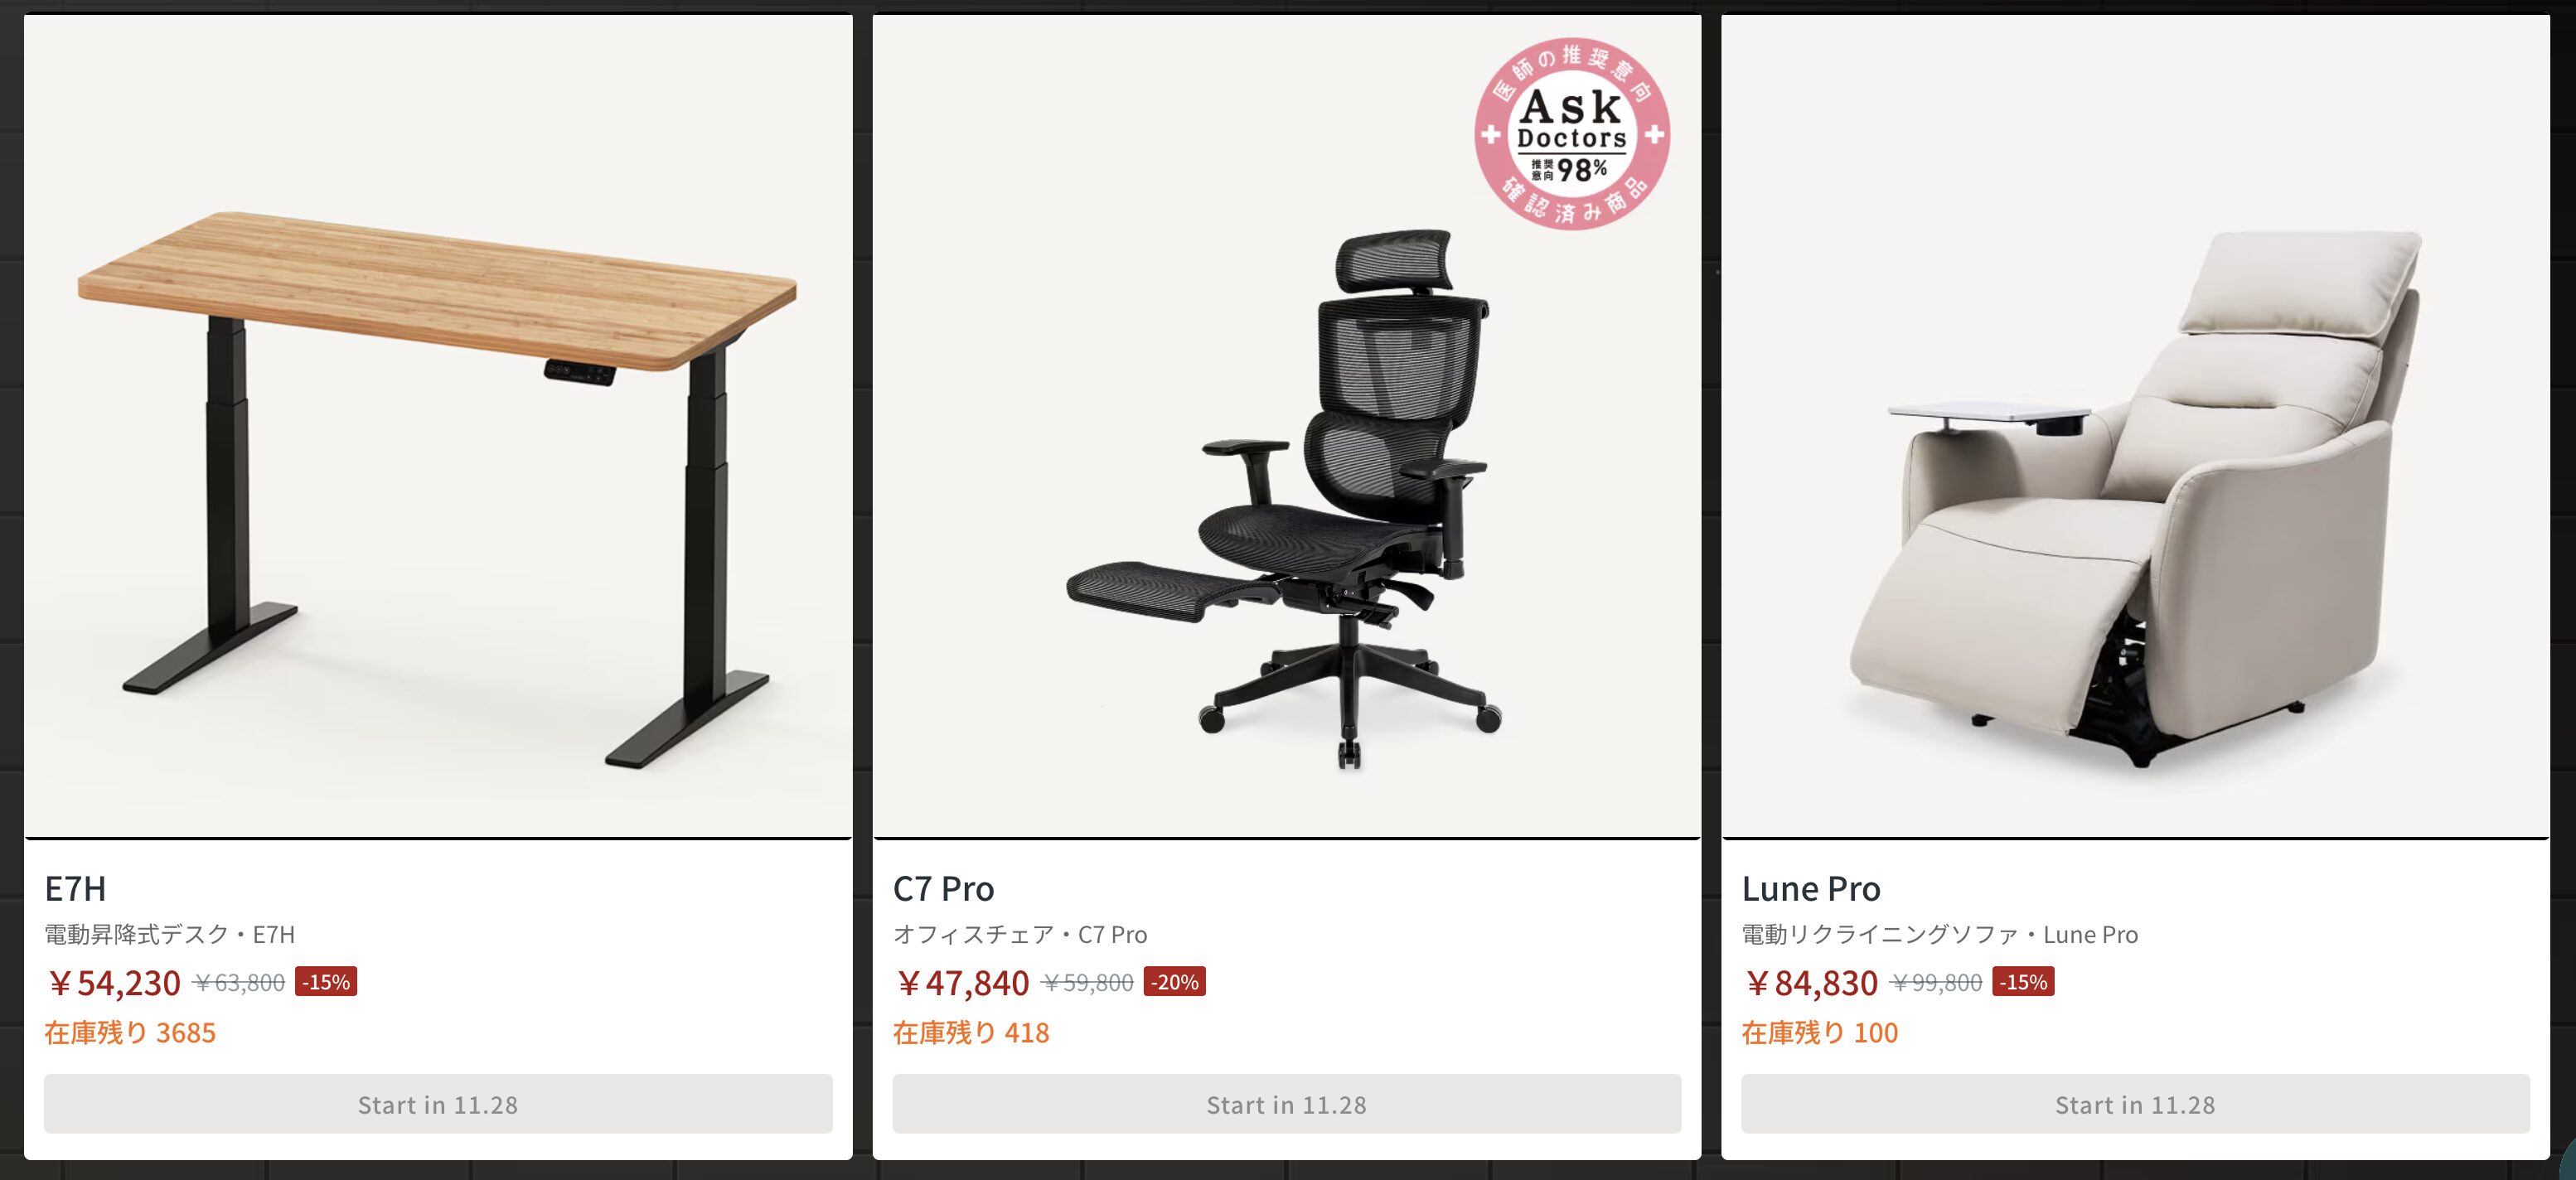Open the E7H standing desk product image

pos(438,426)
